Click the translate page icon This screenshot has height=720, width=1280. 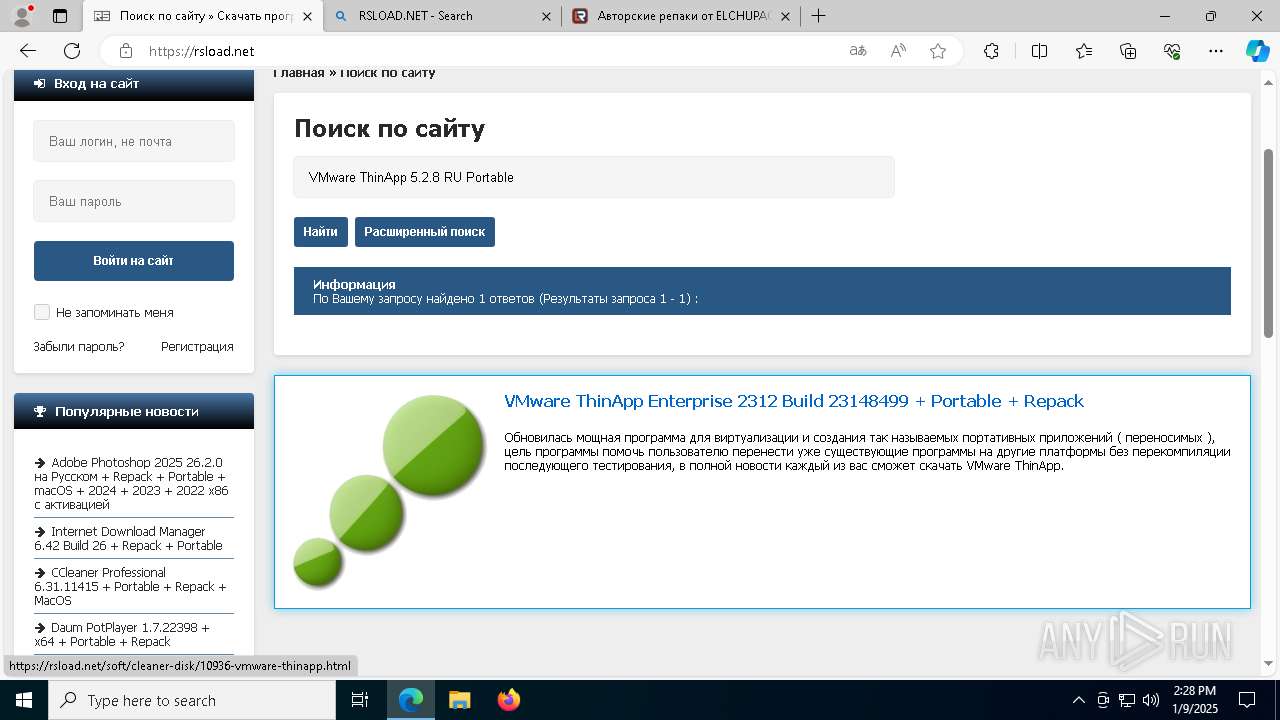(857, 51)
